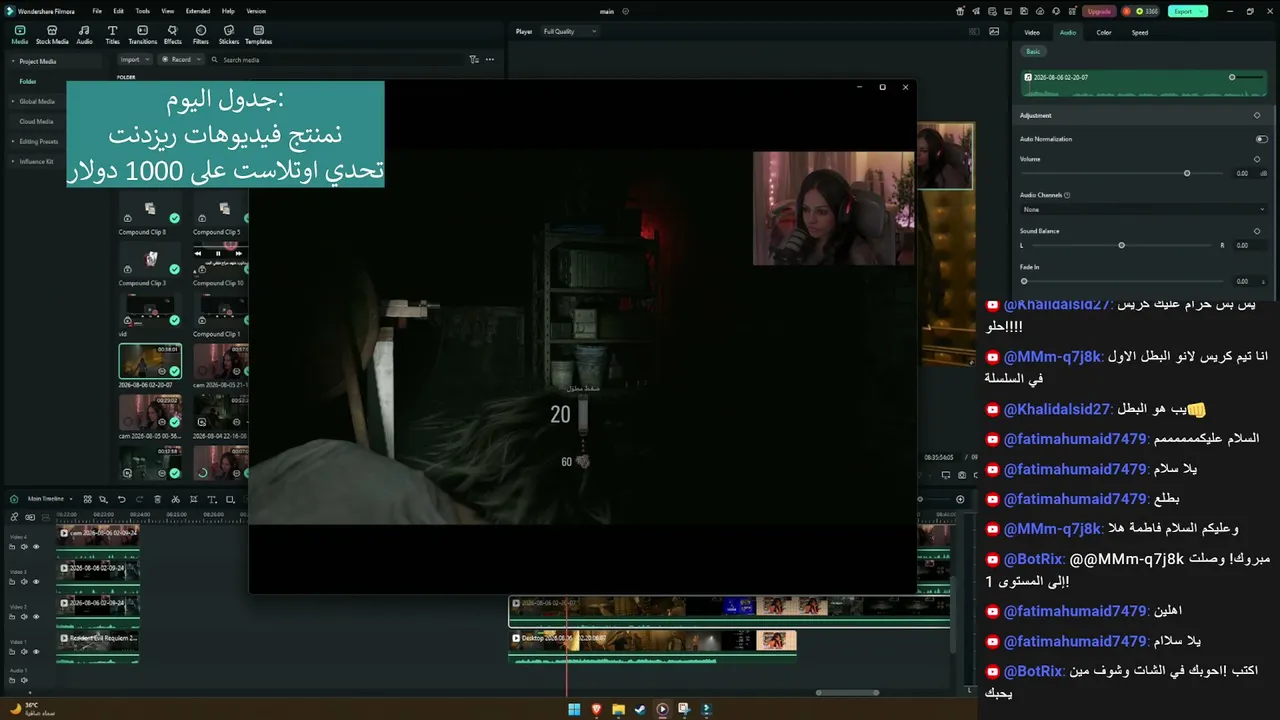Screen dimensions: 1280x720
Task: Open the snapshot image icon above player
Action: point(993,31)
